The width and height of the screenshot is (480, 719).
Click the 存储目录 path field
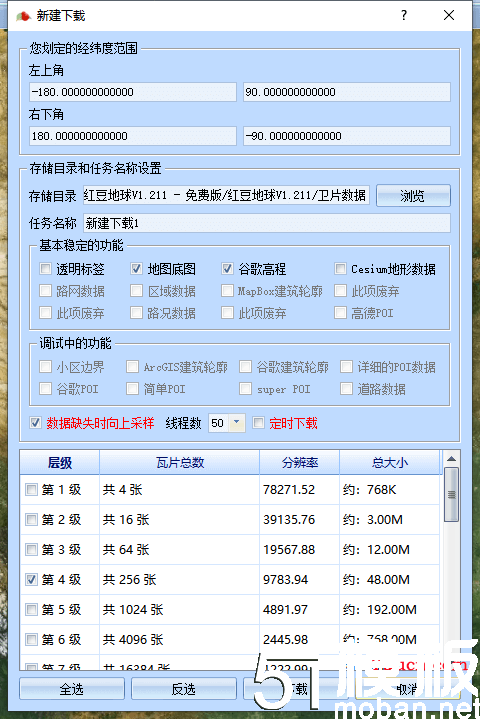click(226, 195)
